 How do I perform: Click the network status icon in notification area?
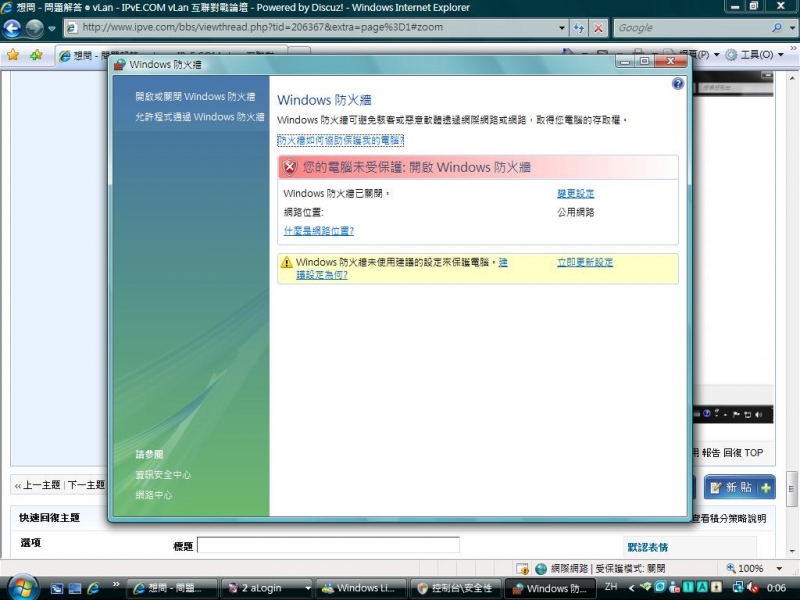click(737, 587)
